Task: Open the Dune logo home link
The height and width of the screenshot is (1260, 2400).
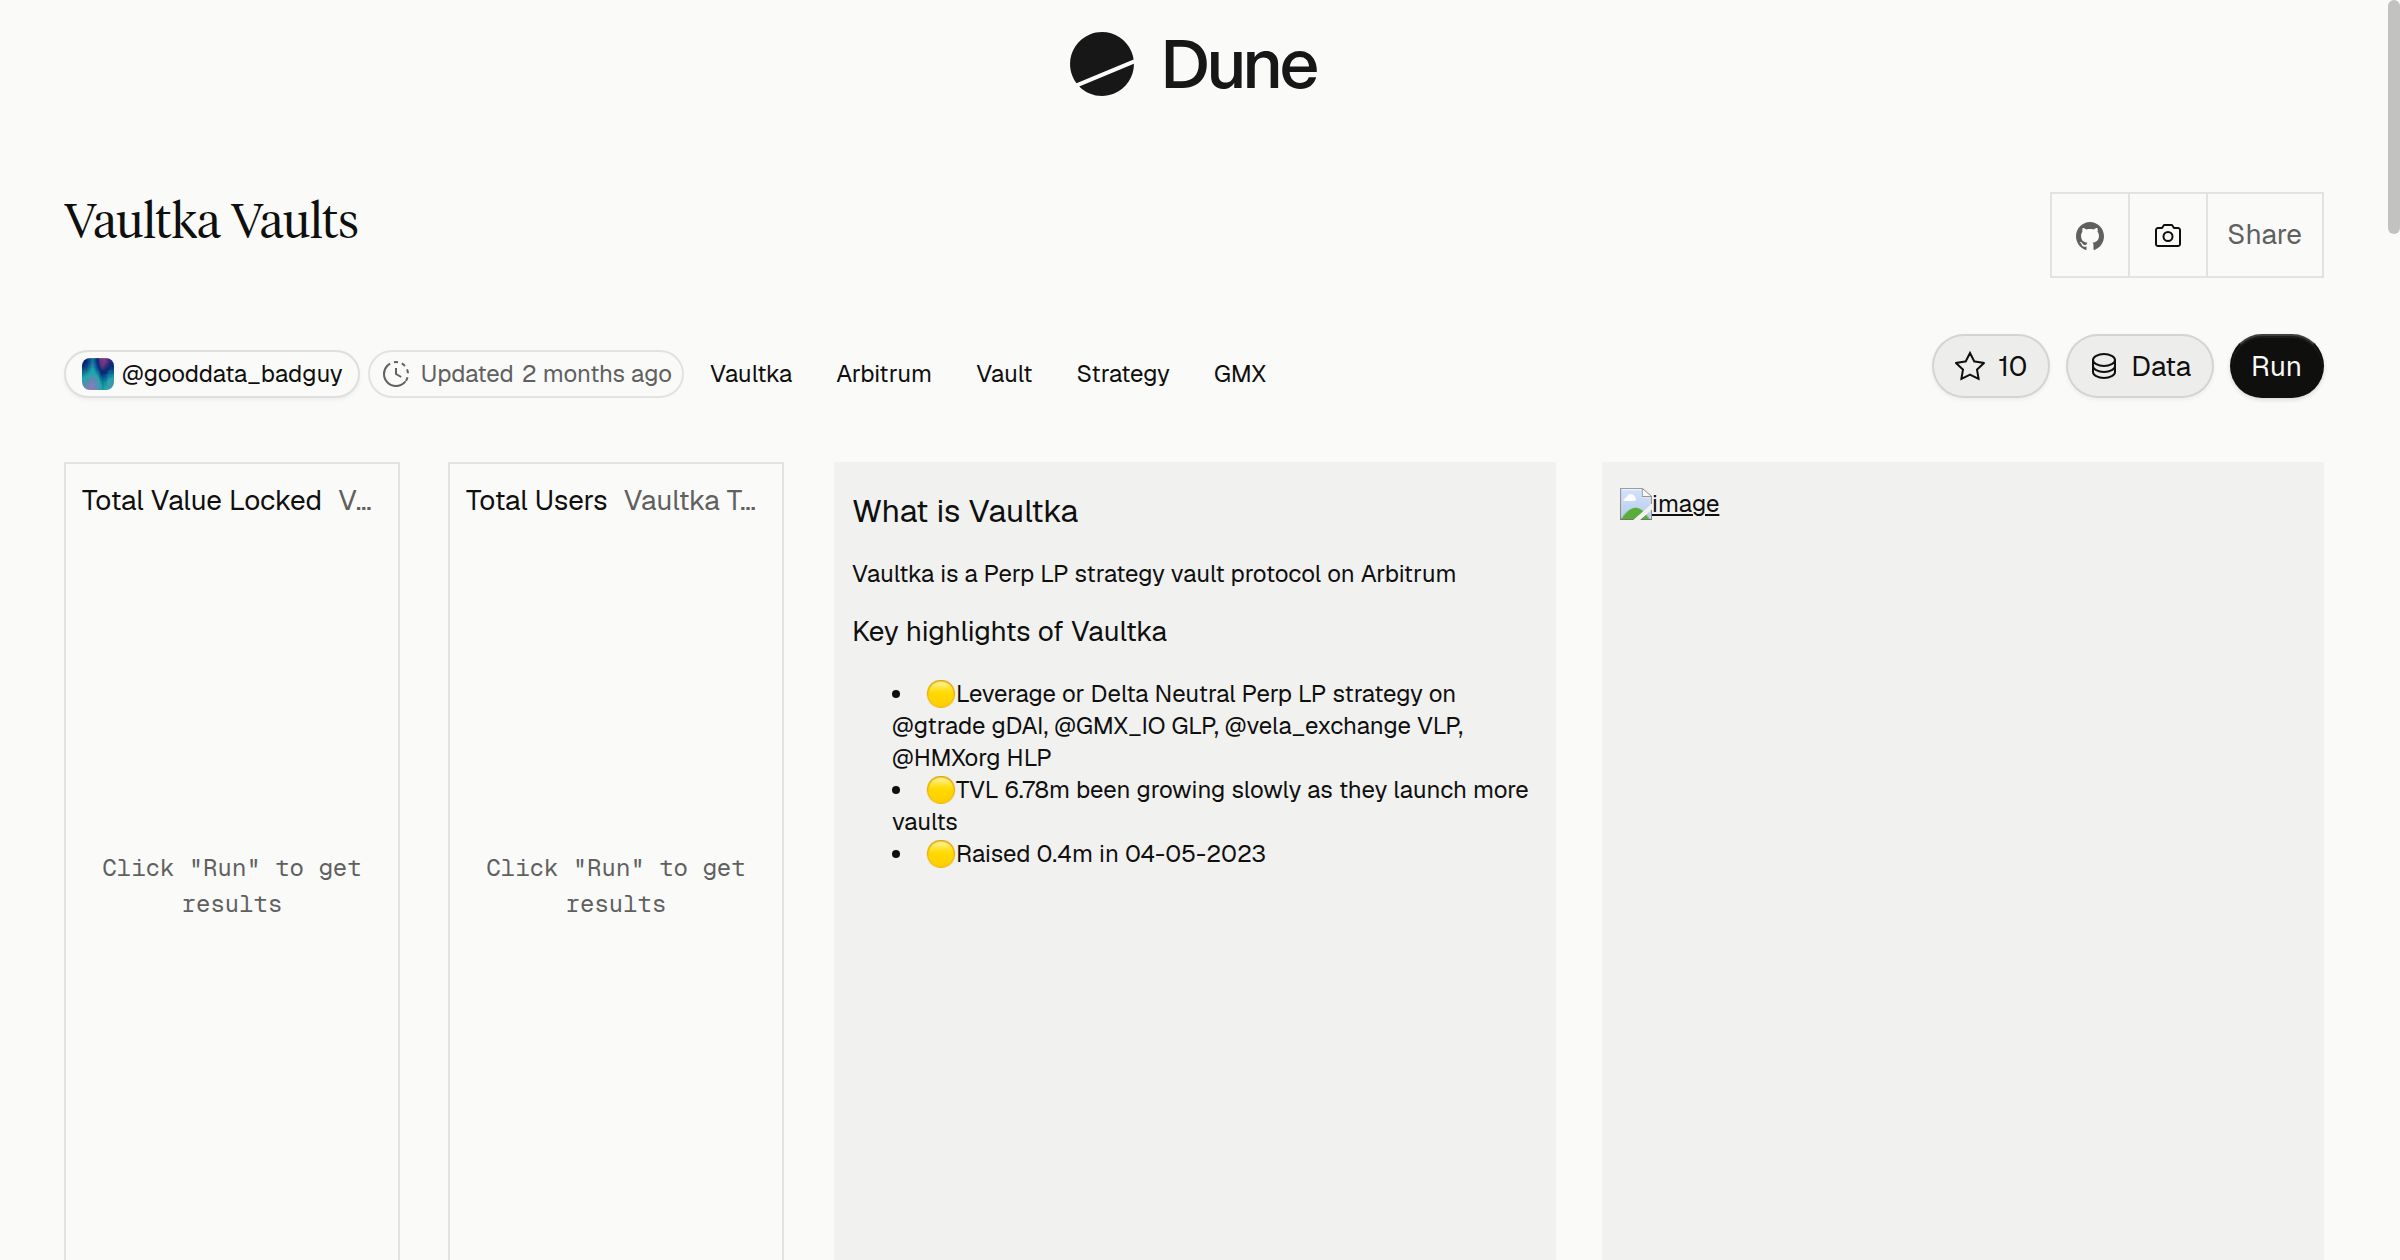Action: (1193, 65)
